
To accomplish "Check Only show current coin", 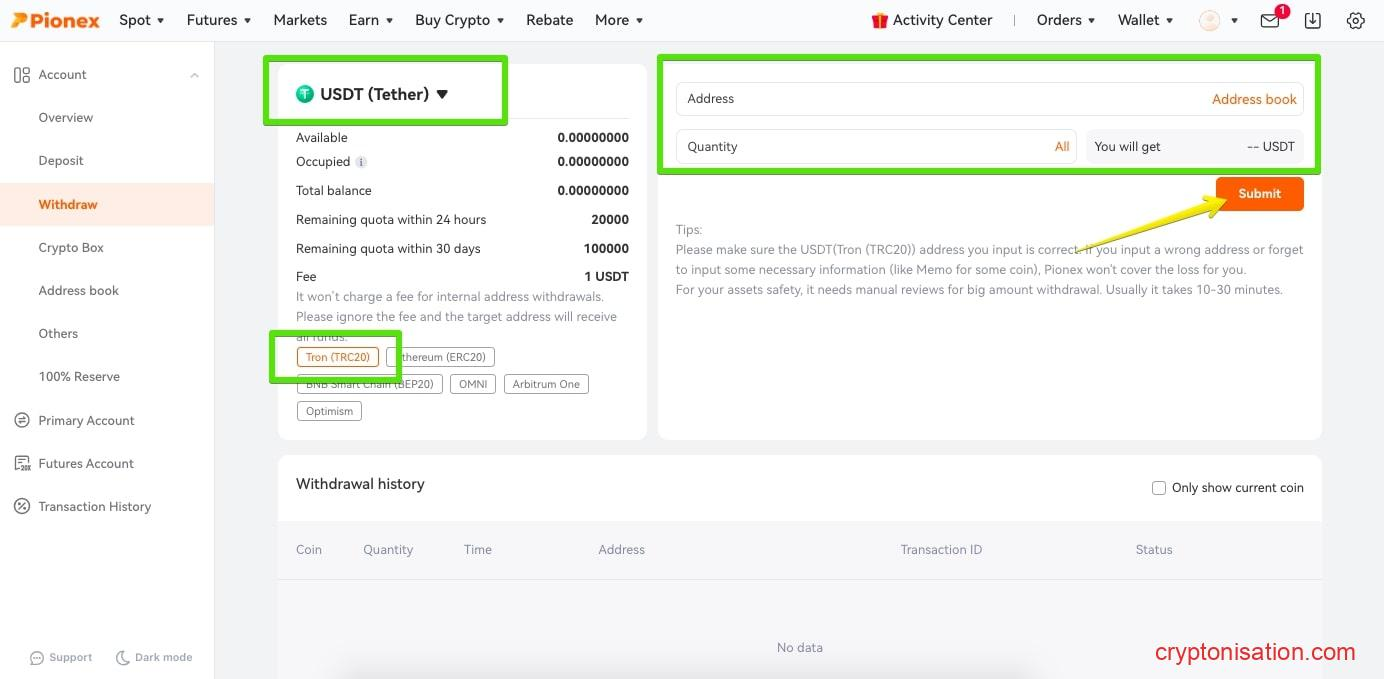I will (1159, 488).
